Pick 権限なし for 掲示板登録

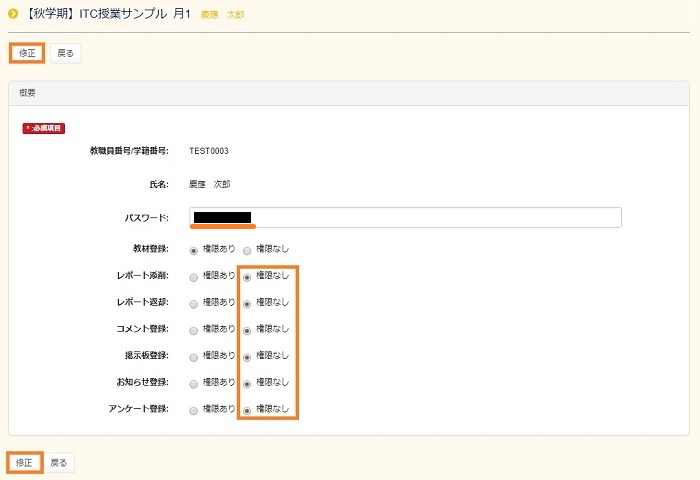point(247,356)
